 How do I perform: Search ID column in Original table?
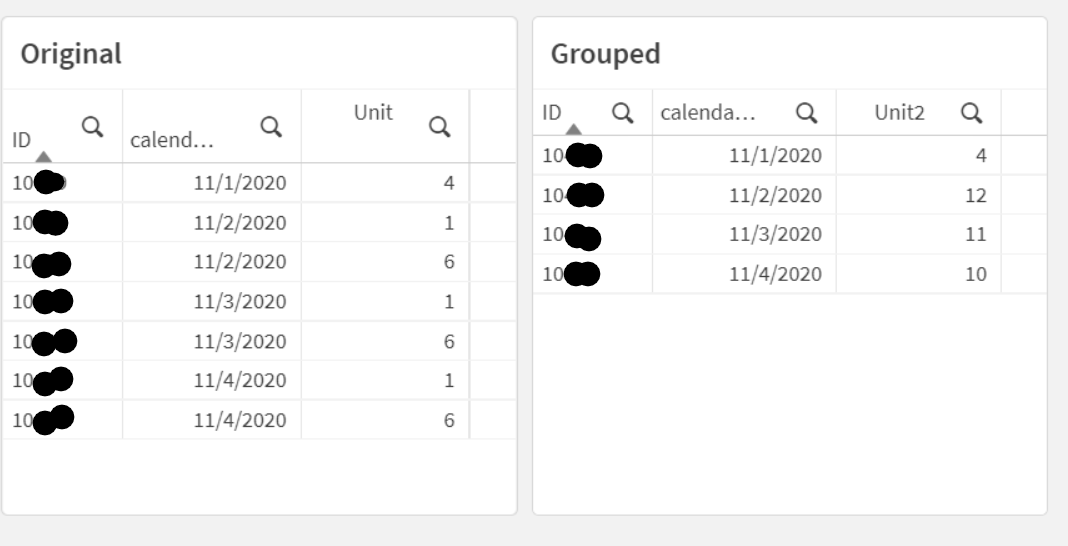[x=91, y=126]
